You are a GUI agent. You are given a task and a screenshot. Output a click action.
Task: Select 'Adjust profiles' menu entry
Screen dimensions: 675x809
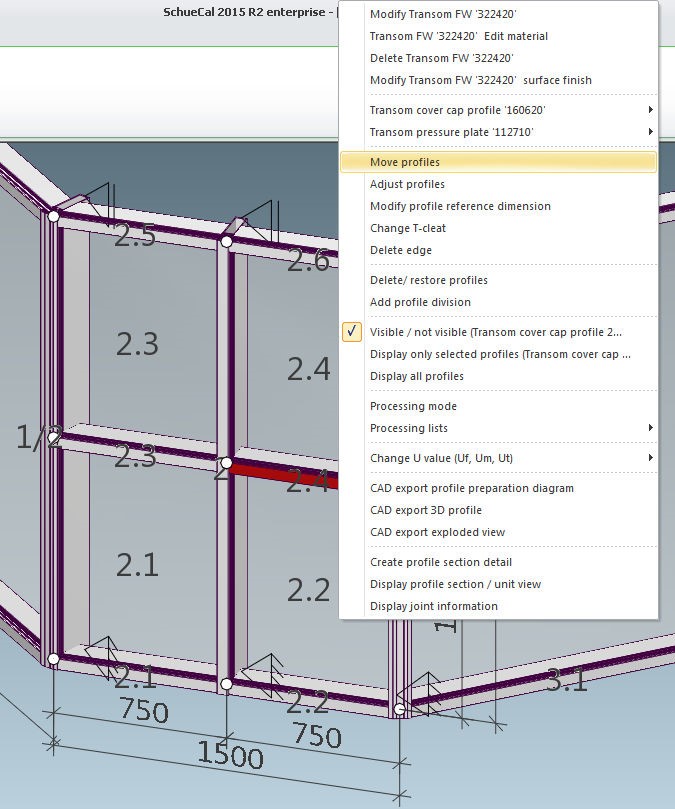(x=407, y=184)
